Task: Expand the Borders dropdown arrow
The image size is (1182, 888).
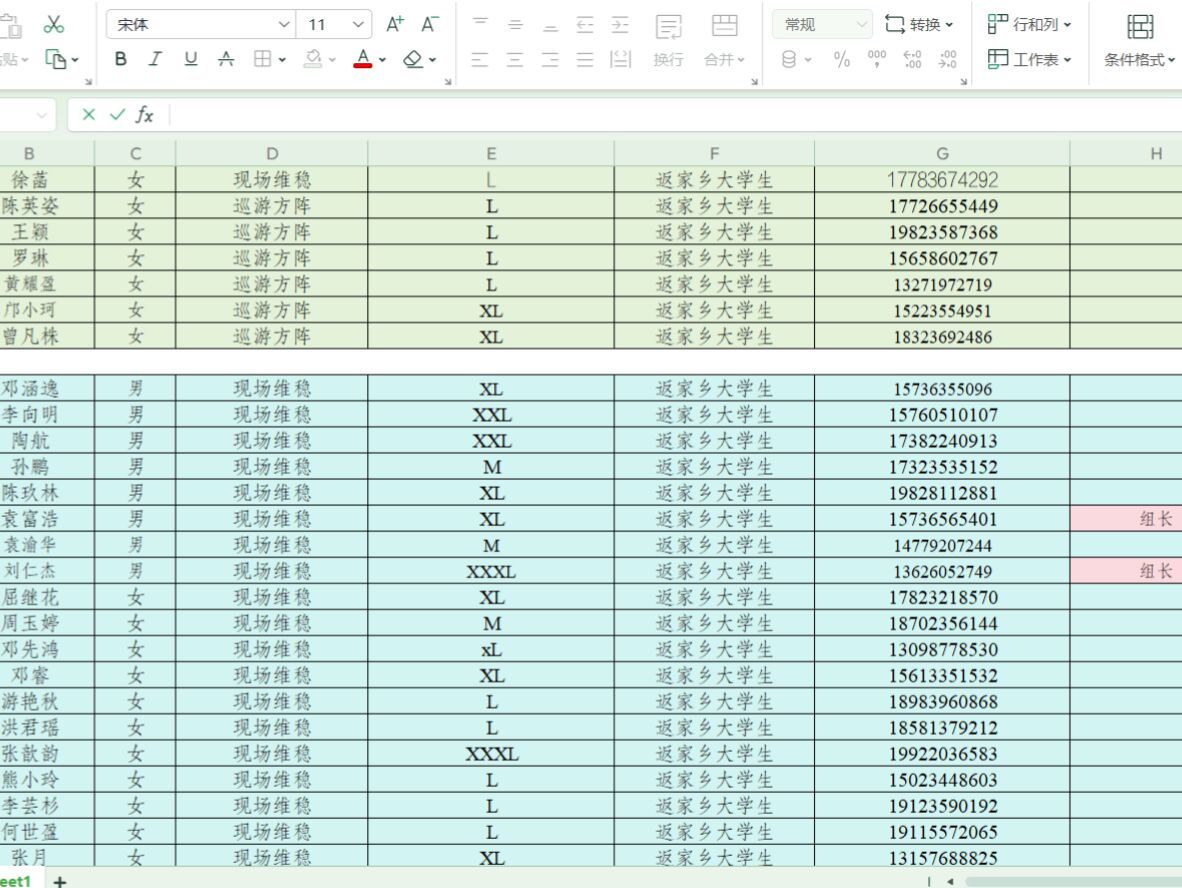Action: click(x=282, y=60)
